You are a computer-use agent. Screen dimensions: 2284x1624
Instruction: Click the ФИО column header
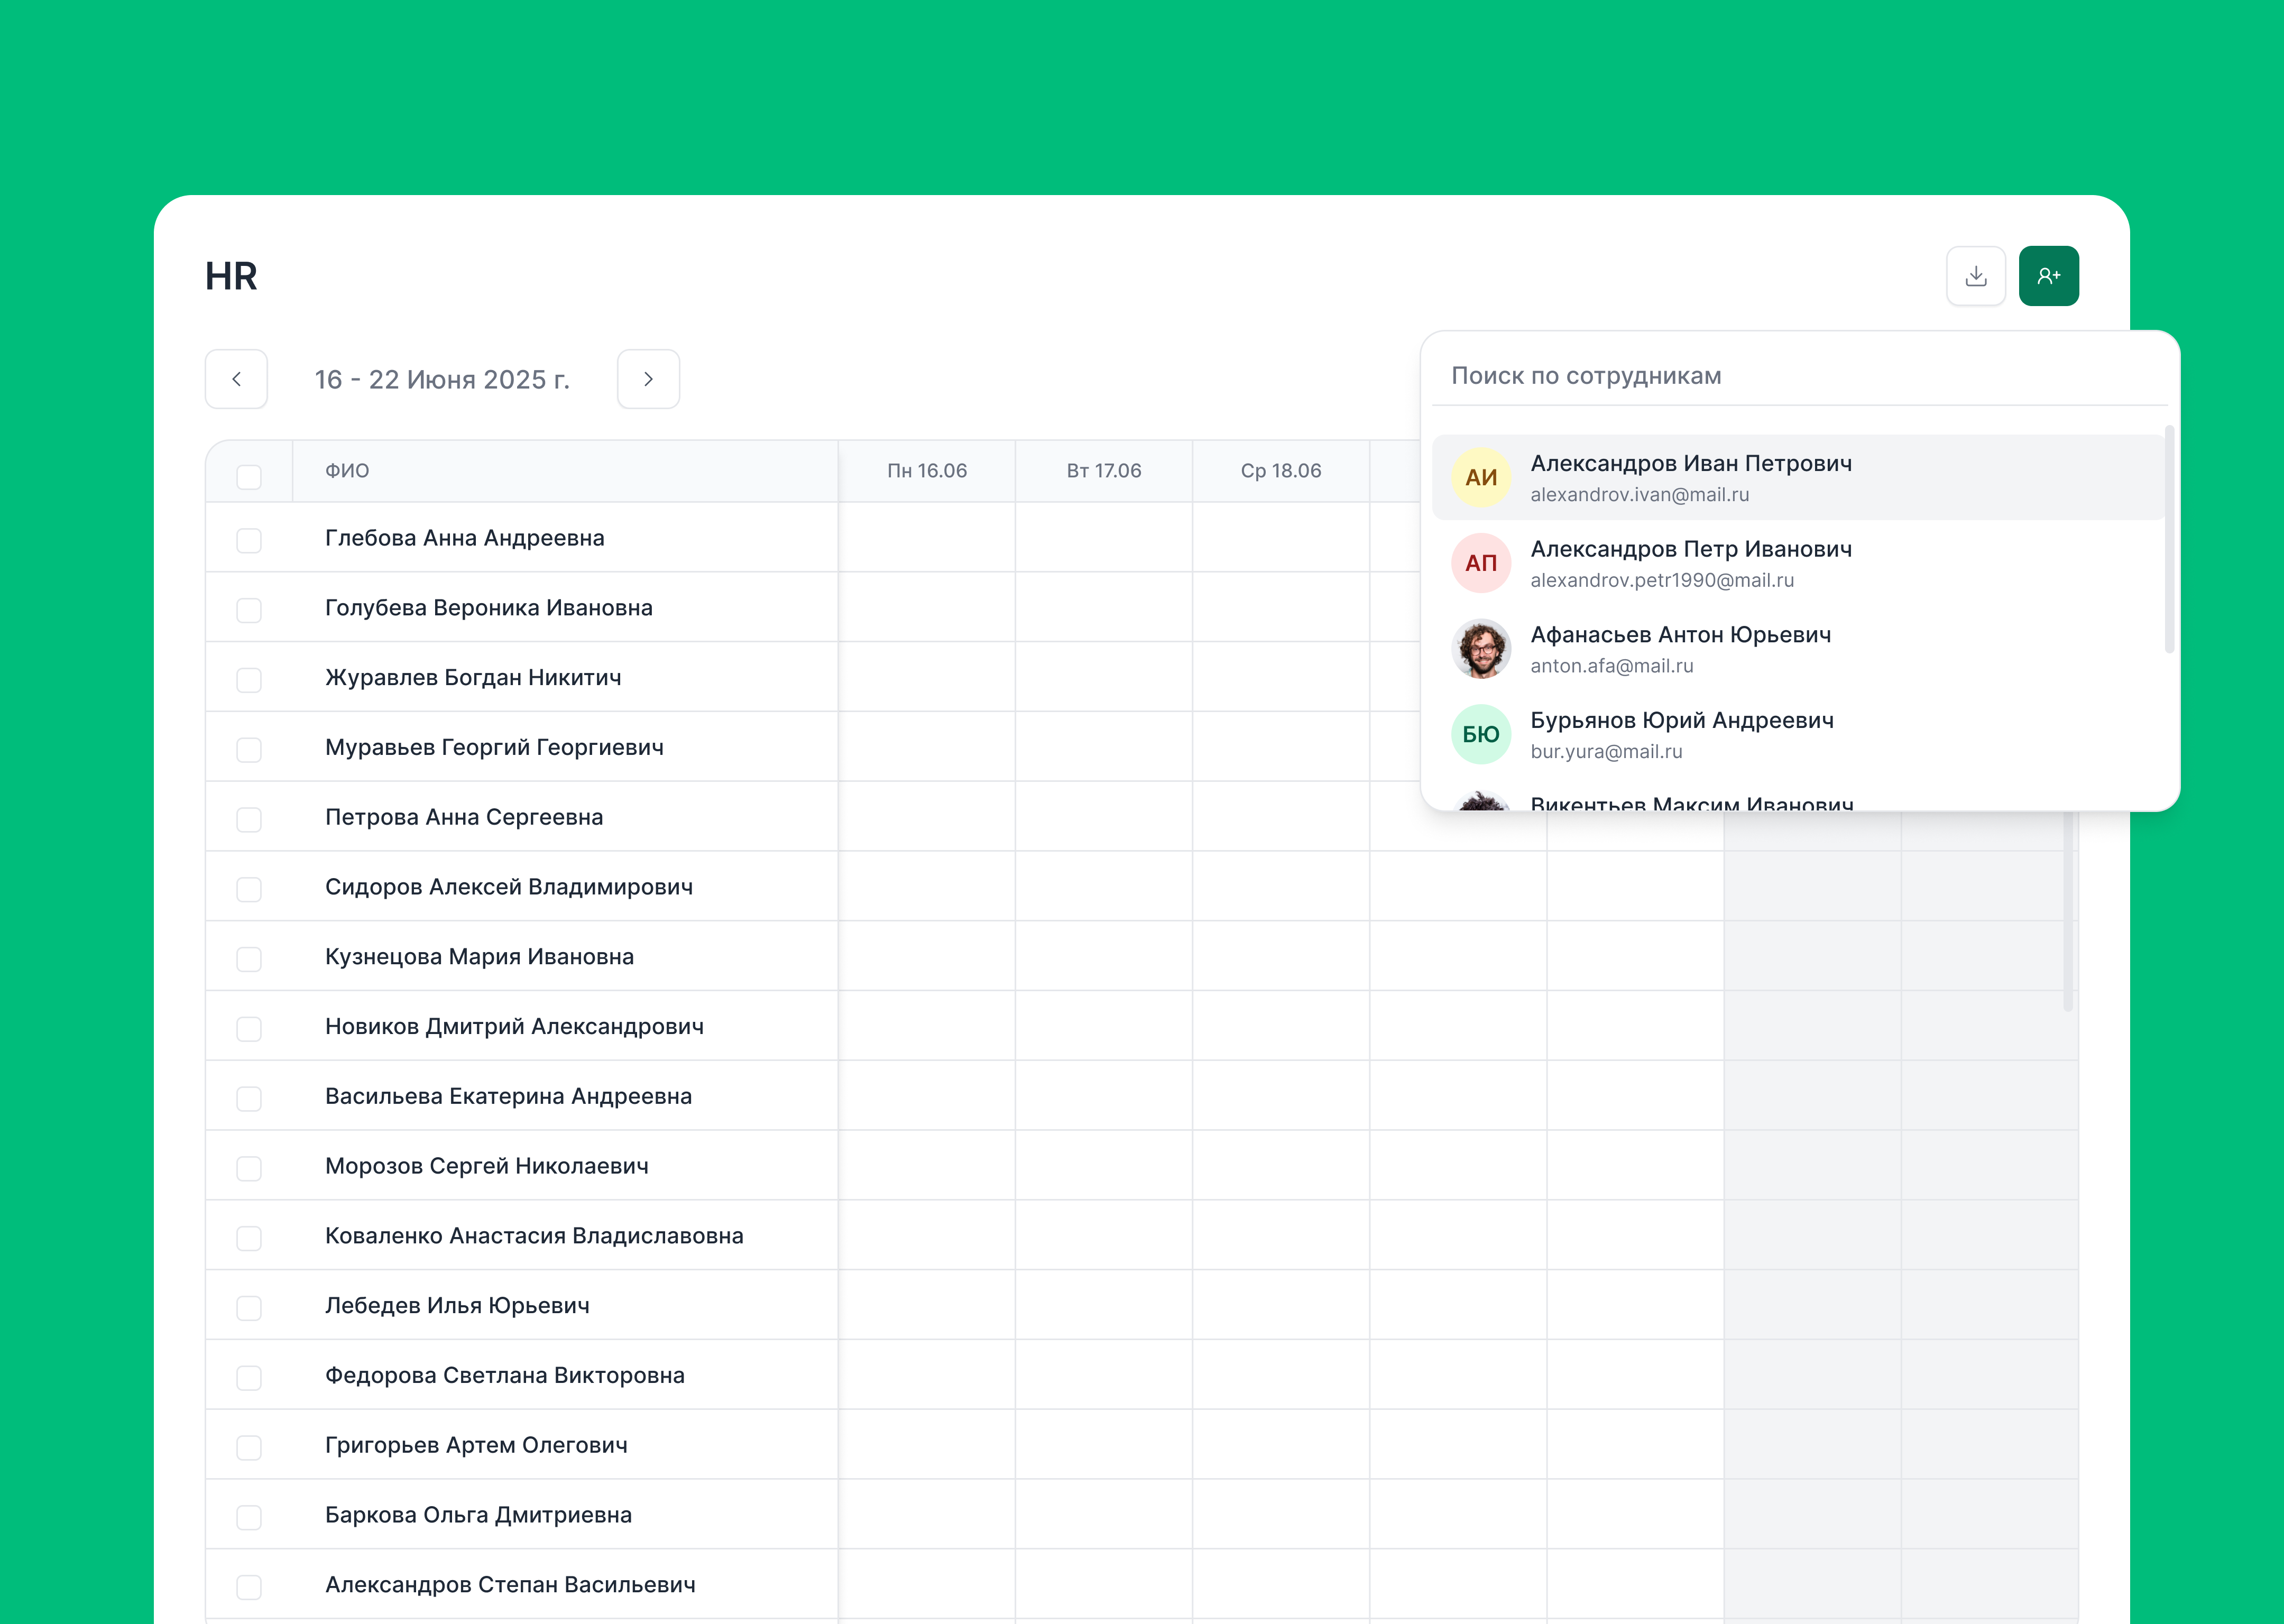pyautogui.click(x=347, y=471)
